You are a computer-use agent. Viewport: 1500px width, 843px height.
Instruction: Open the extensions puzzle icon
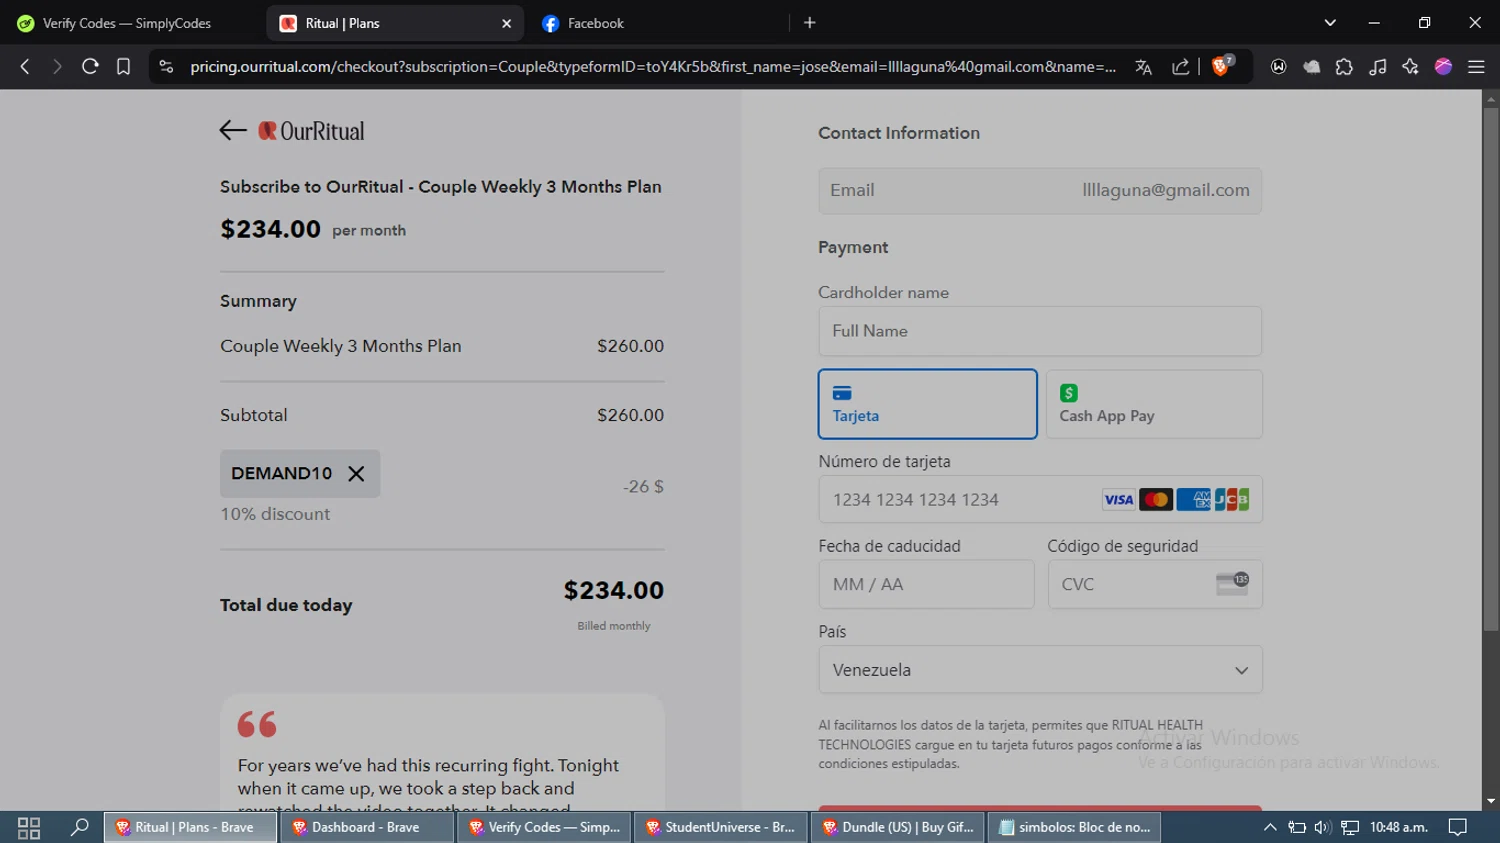(x=1344, y=67)
